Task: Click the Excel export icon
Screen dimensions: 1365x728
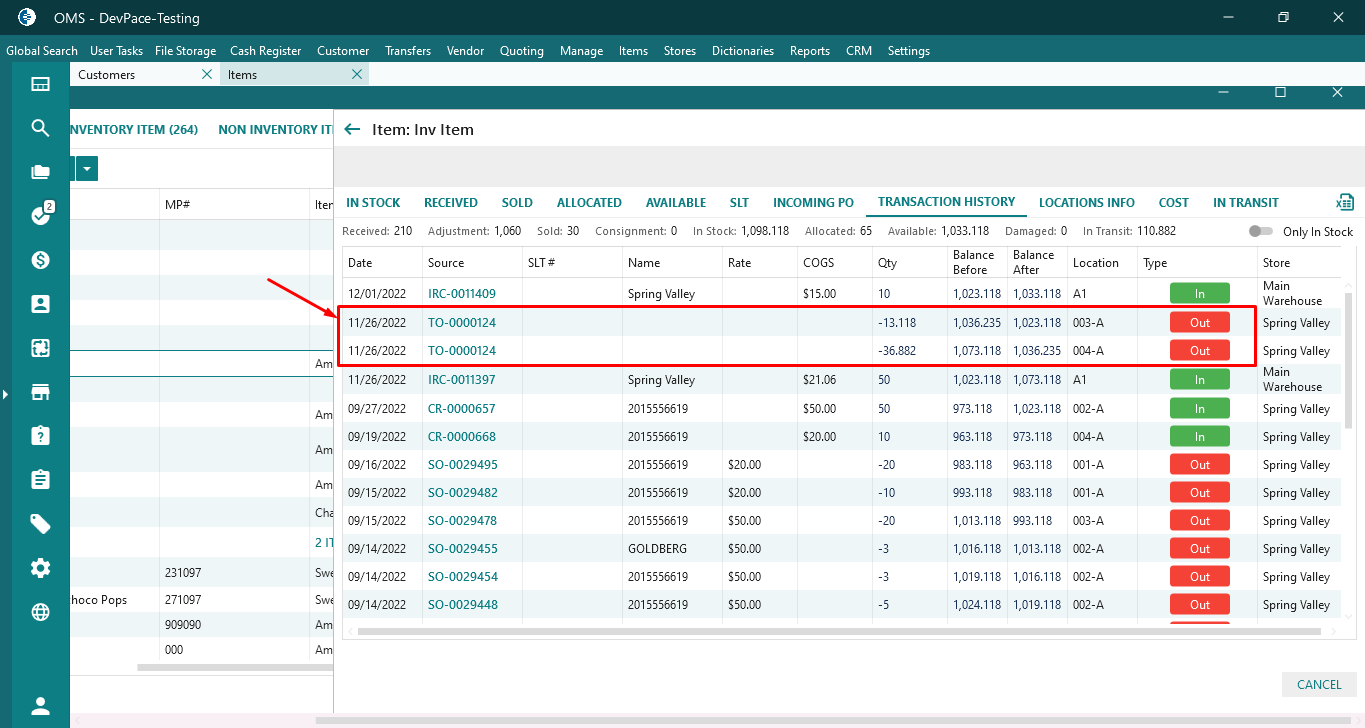Action: 1345,202
